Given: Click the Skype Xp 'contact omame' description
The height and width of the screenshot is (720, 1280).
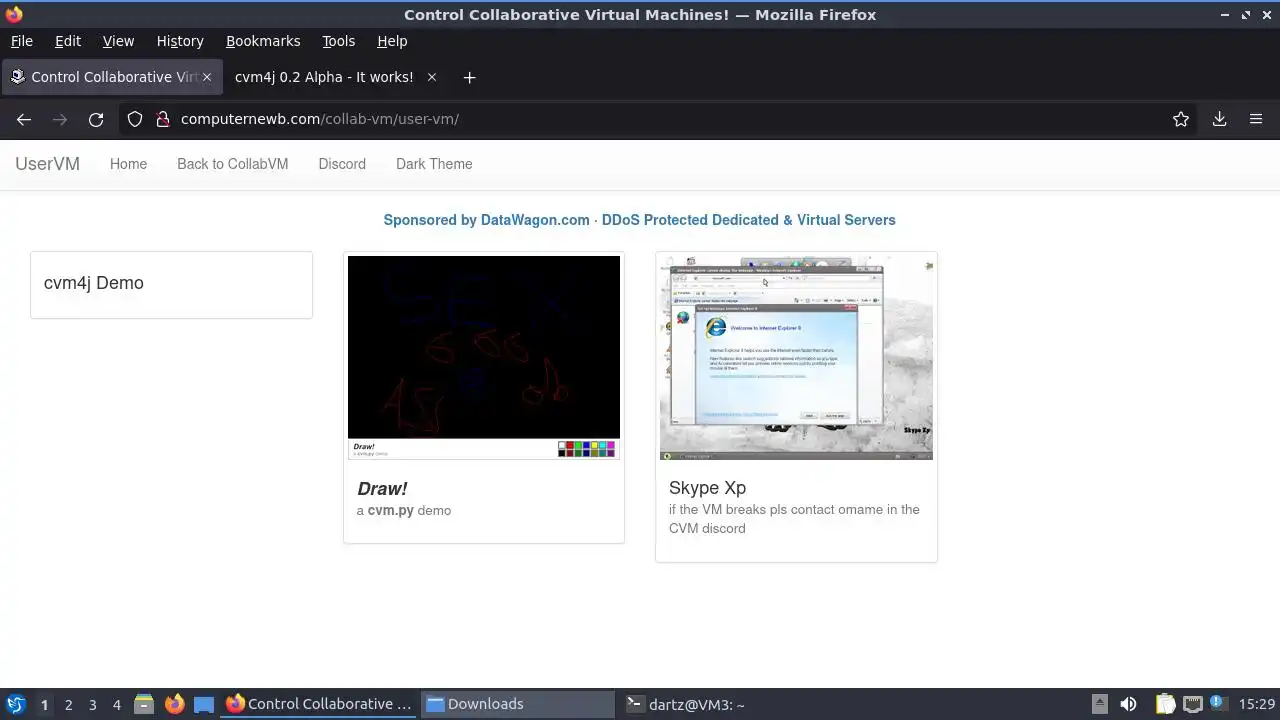Looking at the screenshot, I should tap(794, 519).
